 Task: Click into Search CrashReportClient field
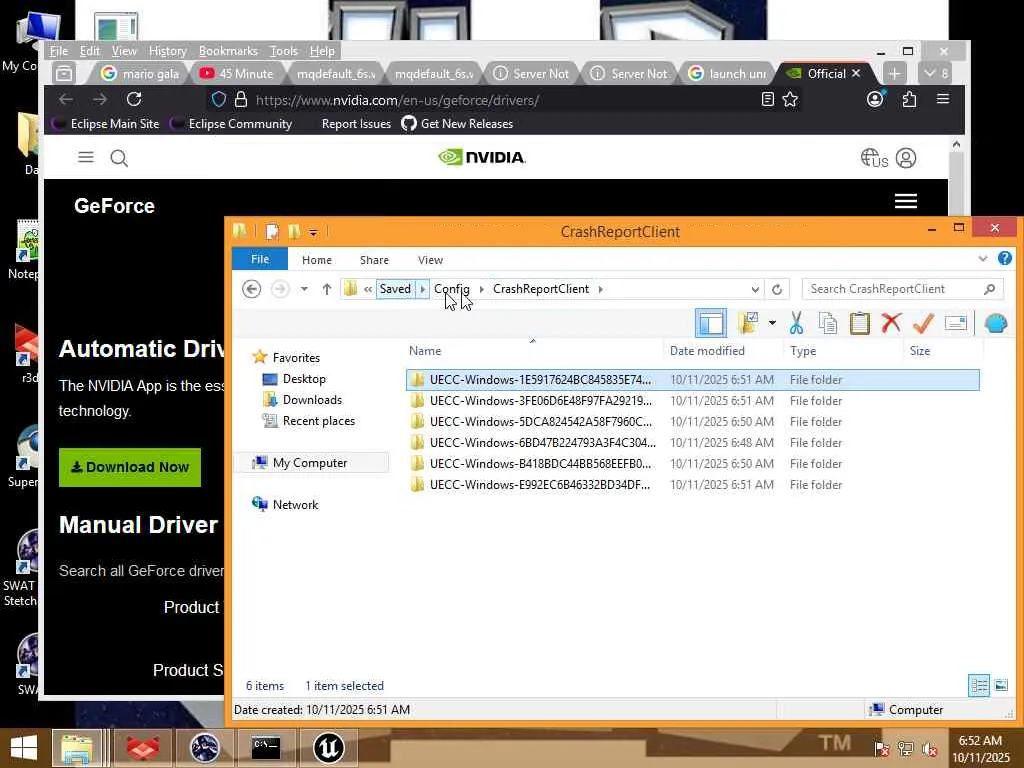click(x=902, y=289)
